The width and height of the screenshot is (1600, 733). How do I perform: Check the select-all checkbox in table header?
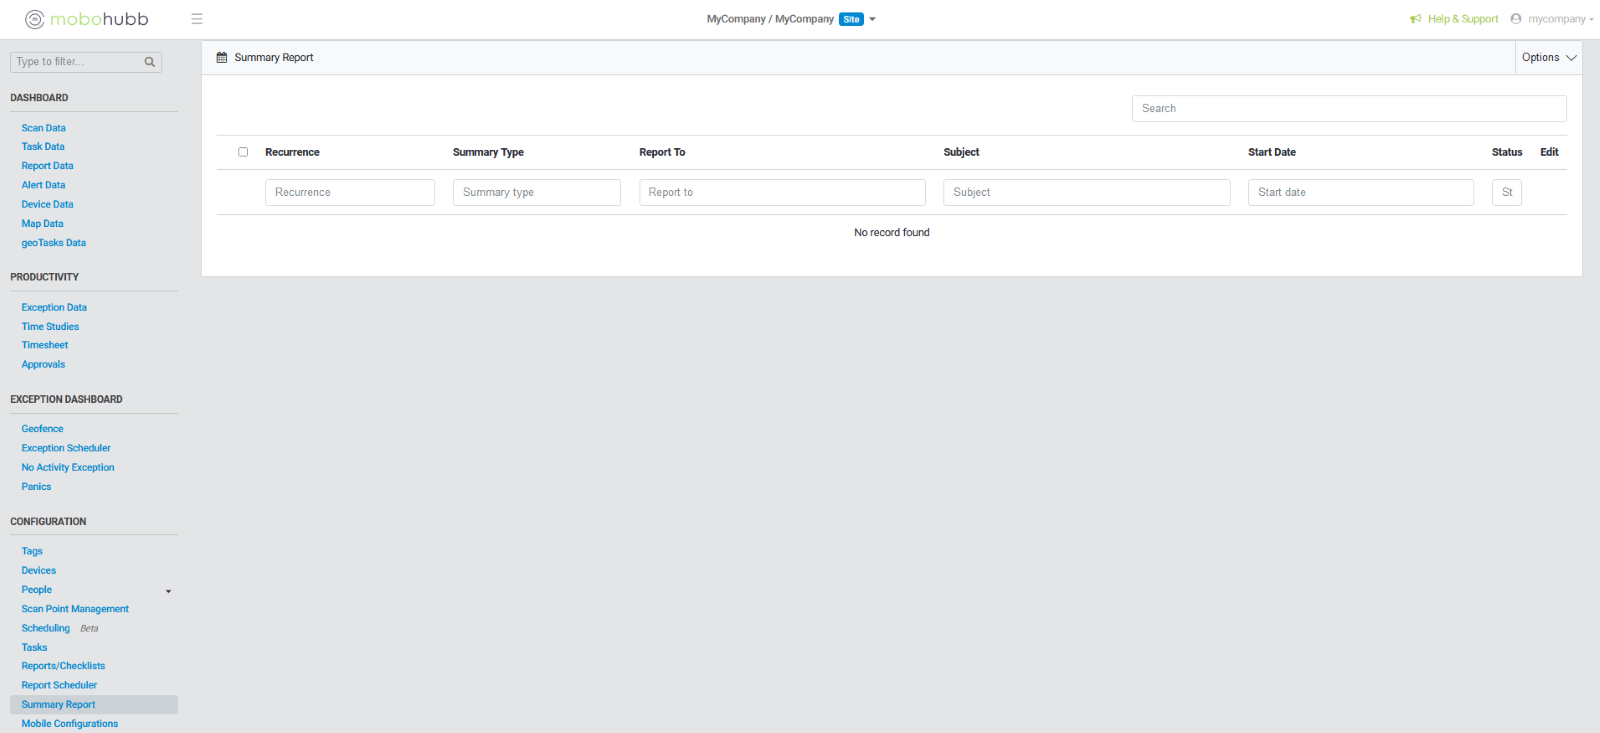point(243,152)
